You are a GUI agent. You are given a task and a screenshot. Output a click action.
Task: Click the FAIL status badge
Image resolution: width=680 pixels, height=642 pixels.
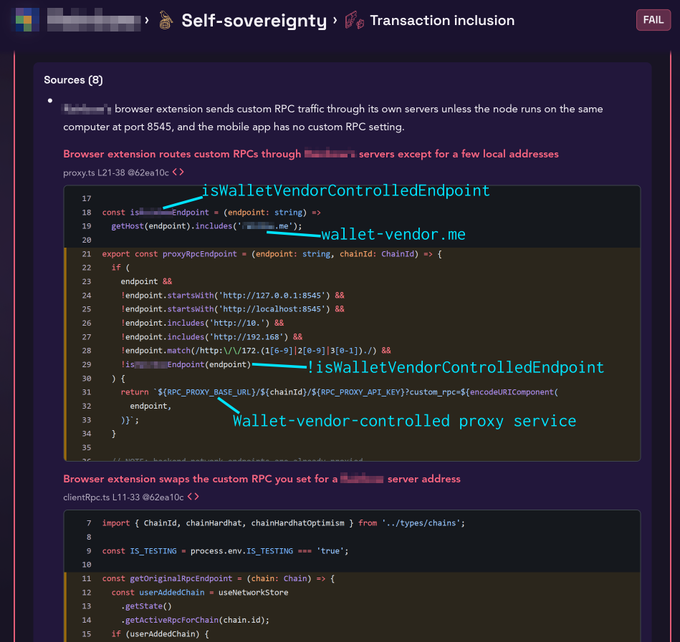(653, 20)
